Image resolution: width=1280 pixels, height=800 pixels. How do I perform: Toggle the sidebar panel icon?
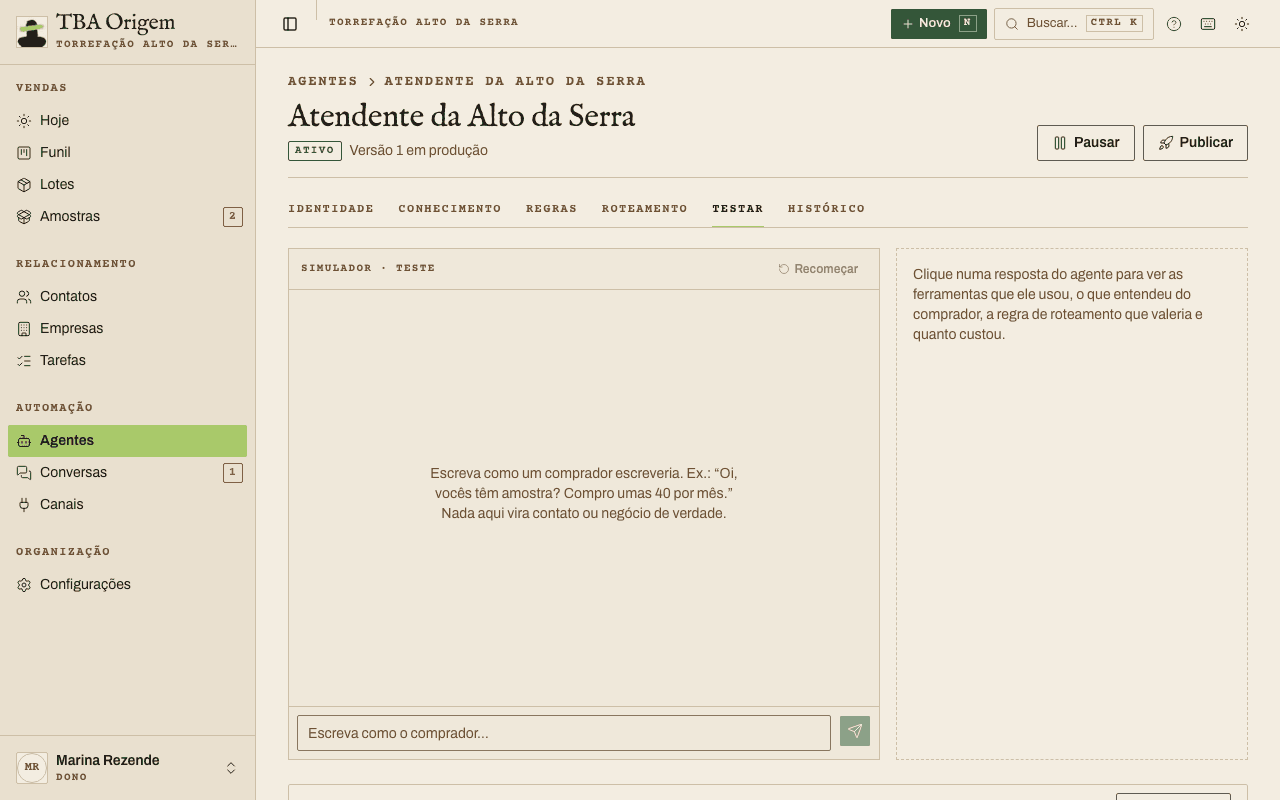290,24
